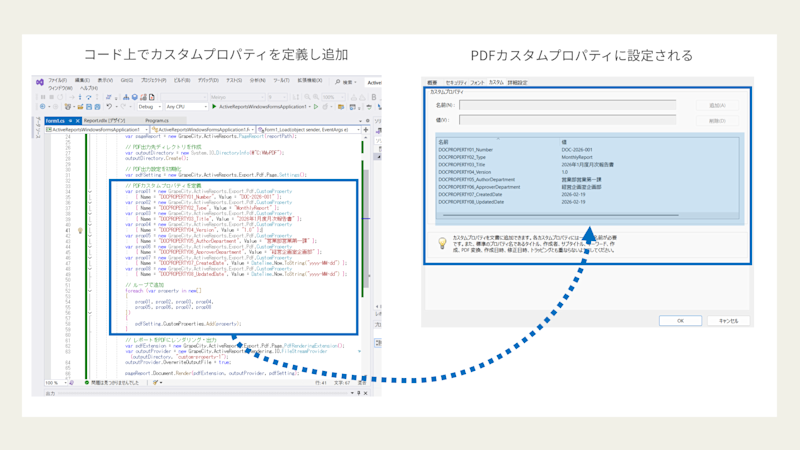Click the 追加(A) button

point(717,105)
